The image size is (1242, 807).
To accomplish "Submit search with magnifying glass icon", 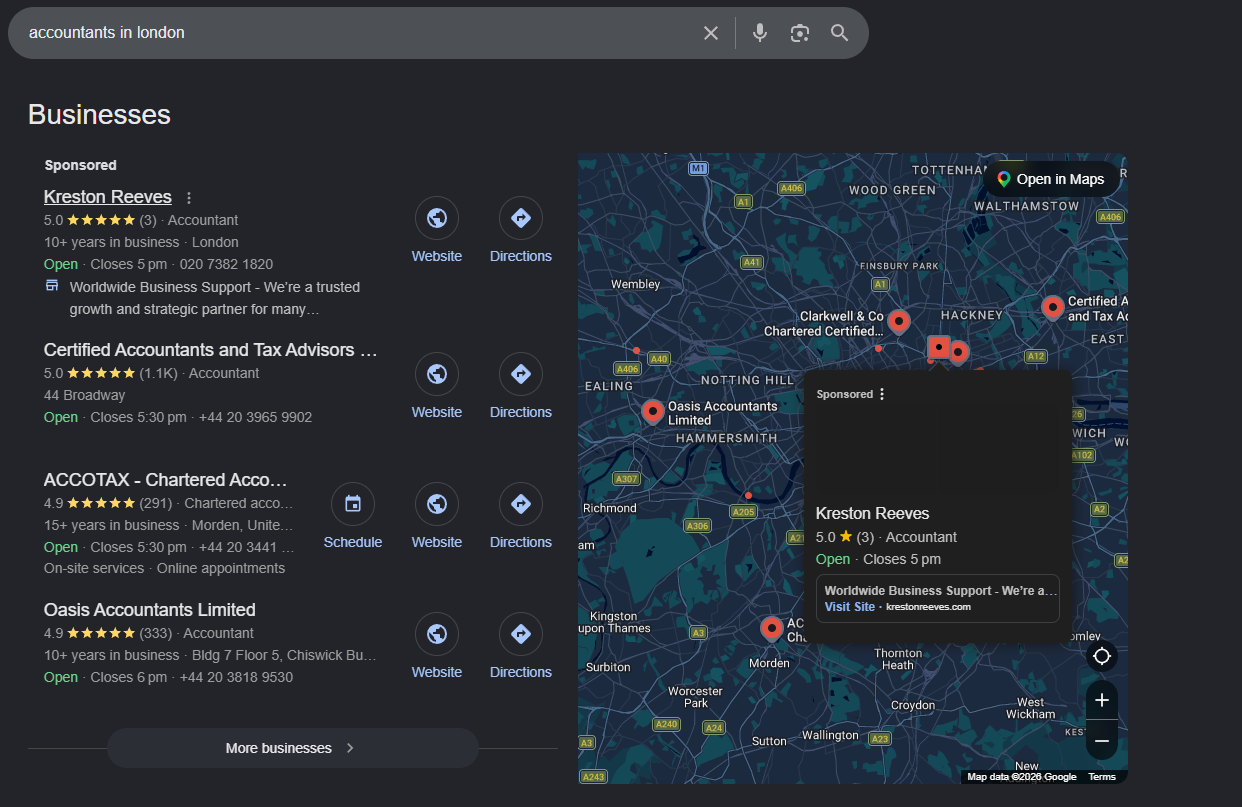I will coord(839,33).
